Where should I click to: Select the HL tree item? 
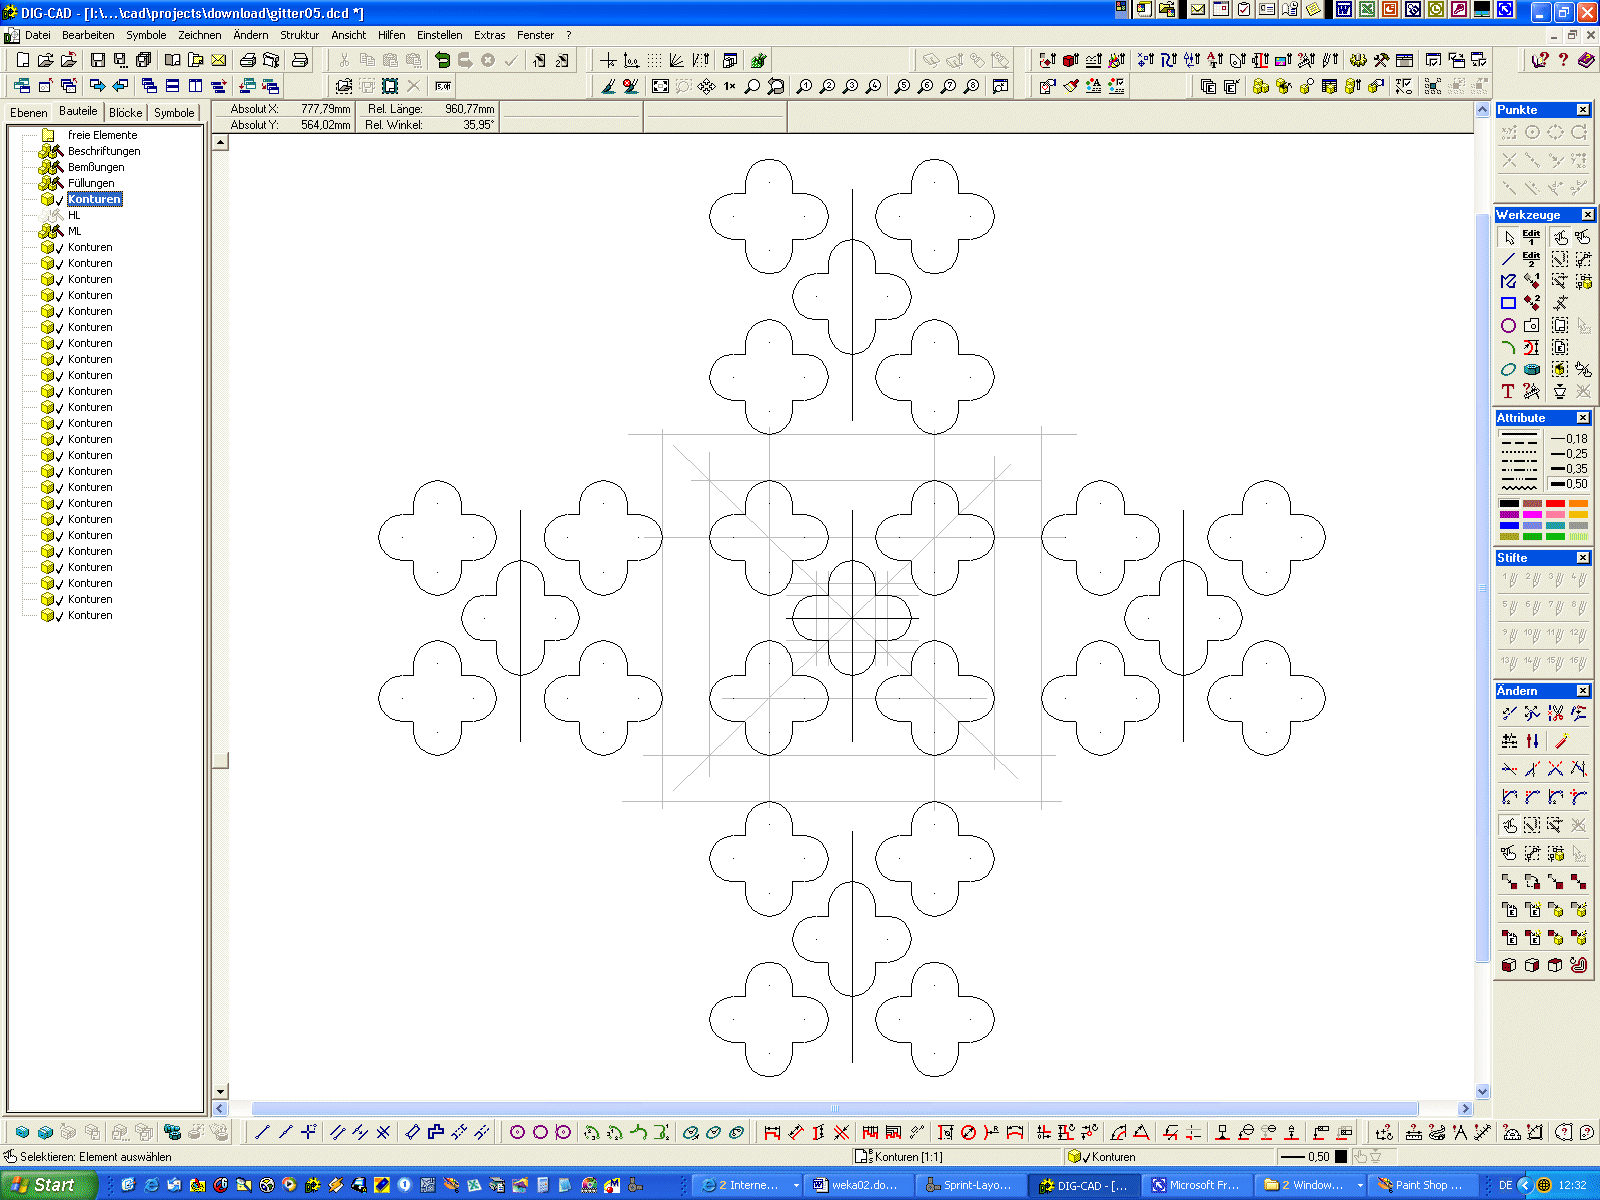74,215
